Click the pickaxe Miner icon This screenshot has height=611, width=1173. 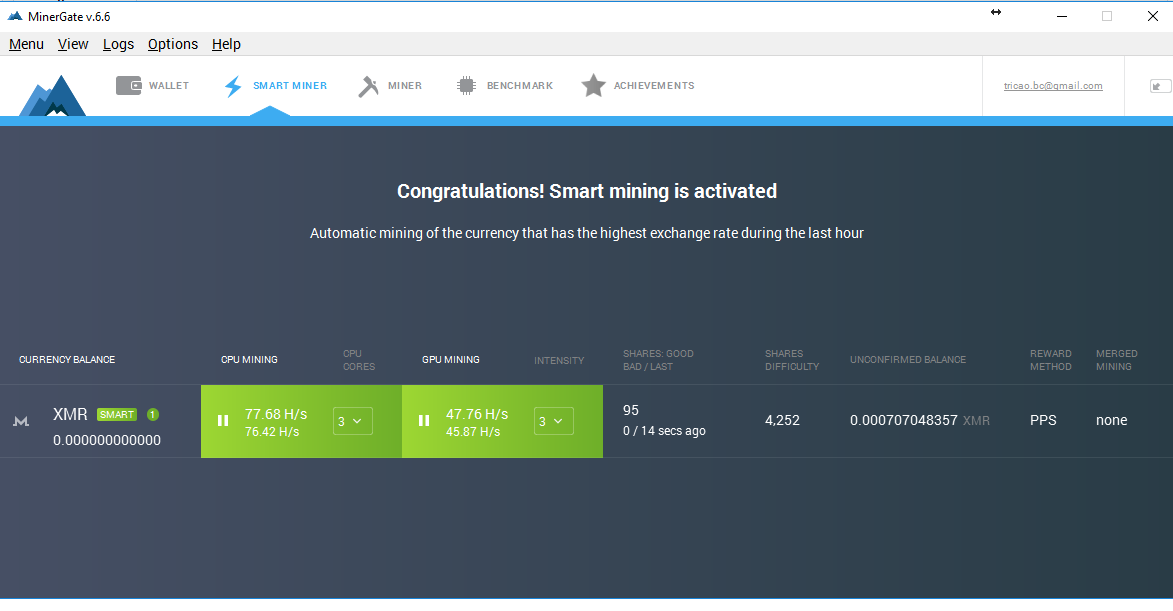(368, 86)
